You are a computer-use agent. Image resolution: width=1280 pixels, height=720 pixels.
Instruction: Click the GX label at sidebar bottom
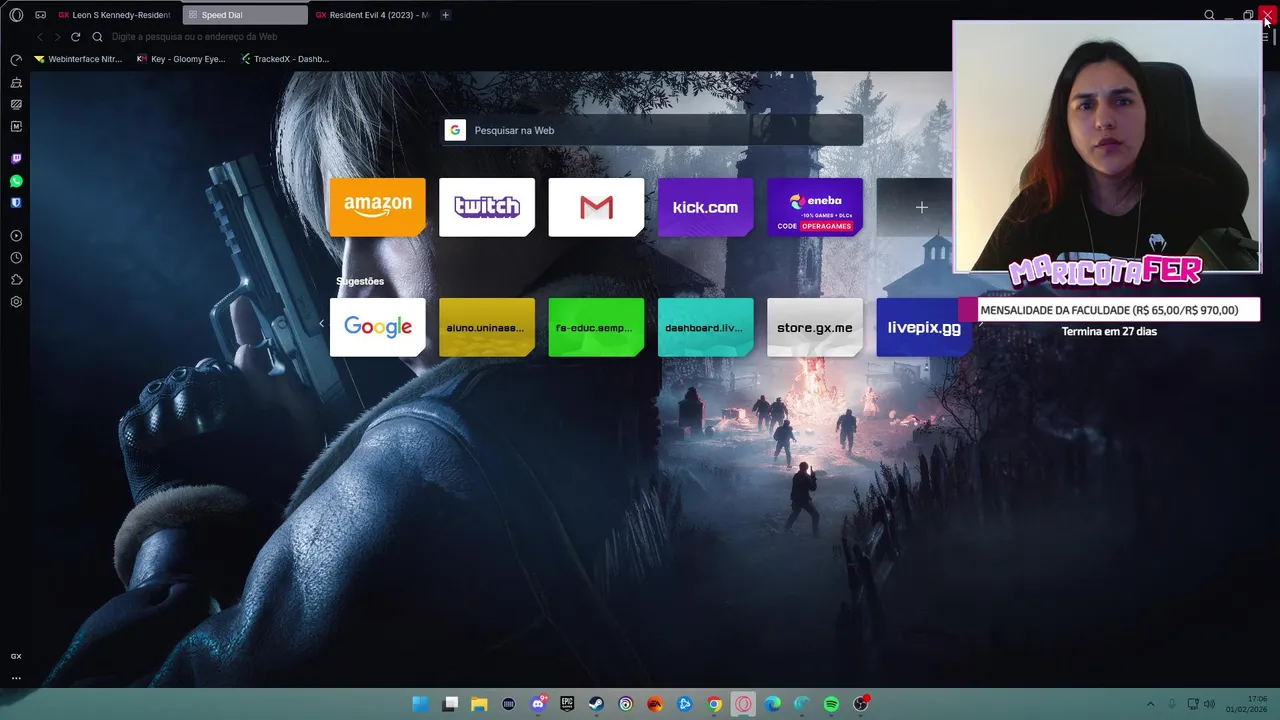click(16, 656)
